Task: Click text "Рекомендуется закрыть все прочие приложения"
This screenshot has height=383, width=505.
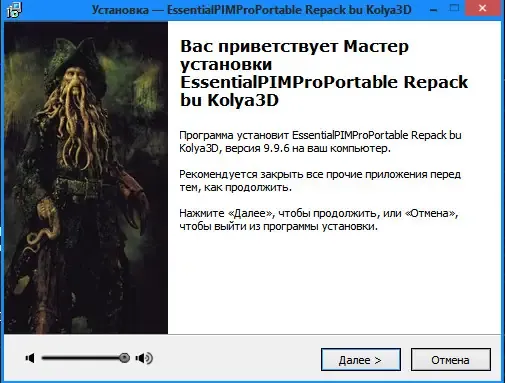Action: (x=303, y=174)
